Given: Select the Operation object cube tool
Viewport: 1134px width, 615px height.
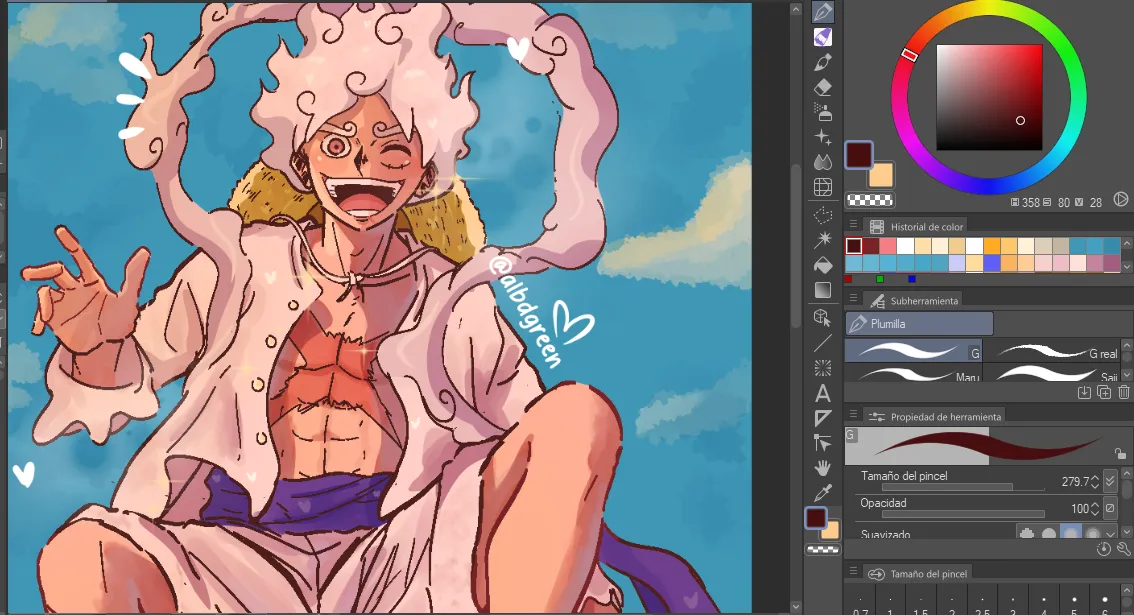Looking at the screenshot, I should [822, 318].
